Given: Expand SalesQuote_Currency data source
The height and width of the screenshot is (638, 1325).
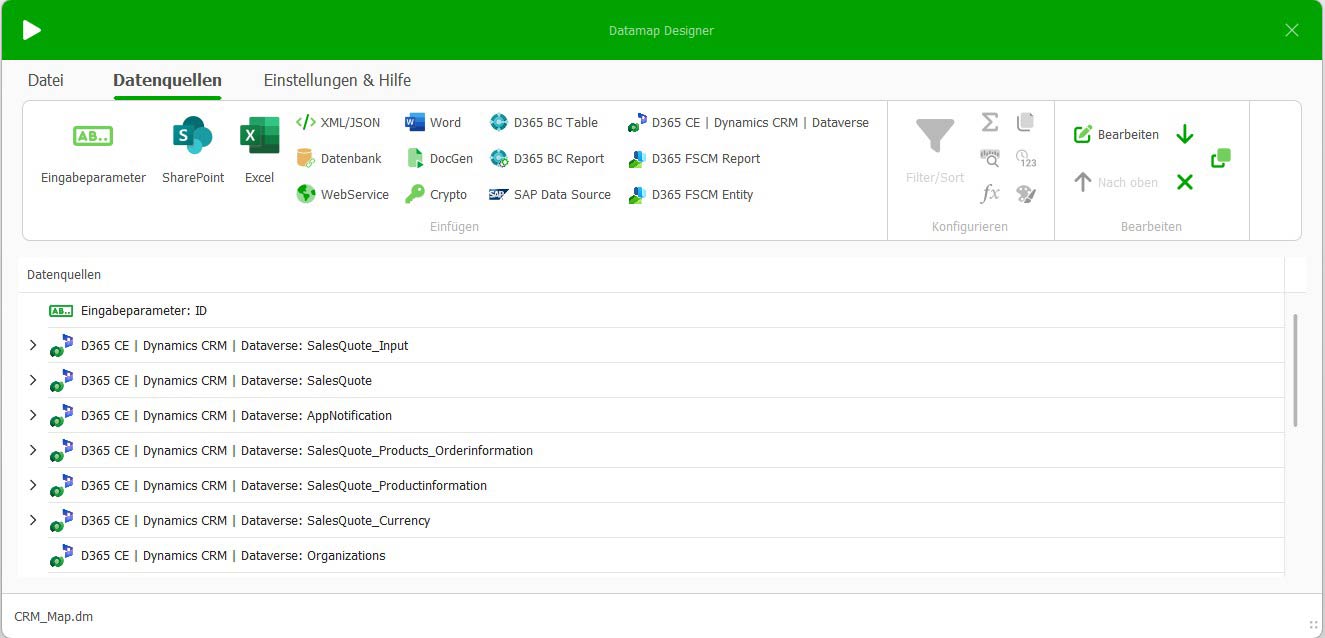Looking at the screenshot, I should tap(33, 521).
